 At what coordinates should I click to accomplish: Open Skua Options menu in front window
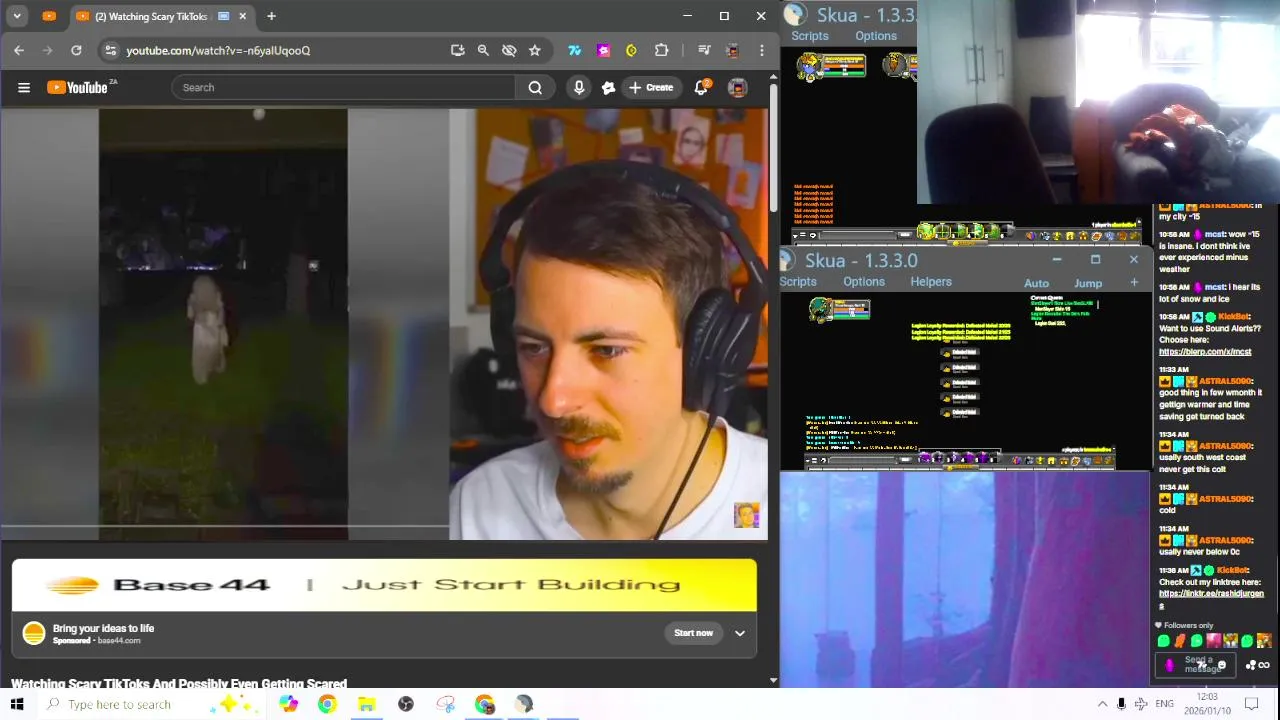[864, 282]
